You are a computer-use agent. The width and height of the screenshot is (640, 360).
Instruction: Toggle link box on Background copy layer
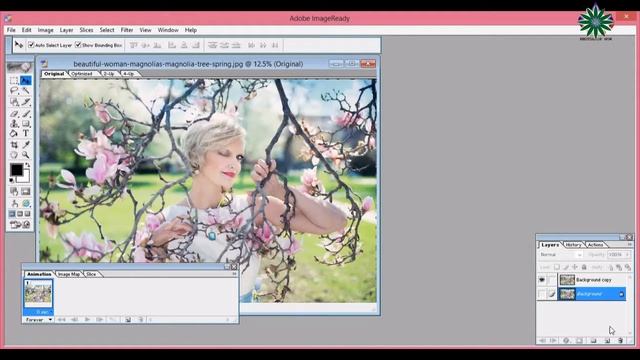pyautogui.click(x=551, y=280)
